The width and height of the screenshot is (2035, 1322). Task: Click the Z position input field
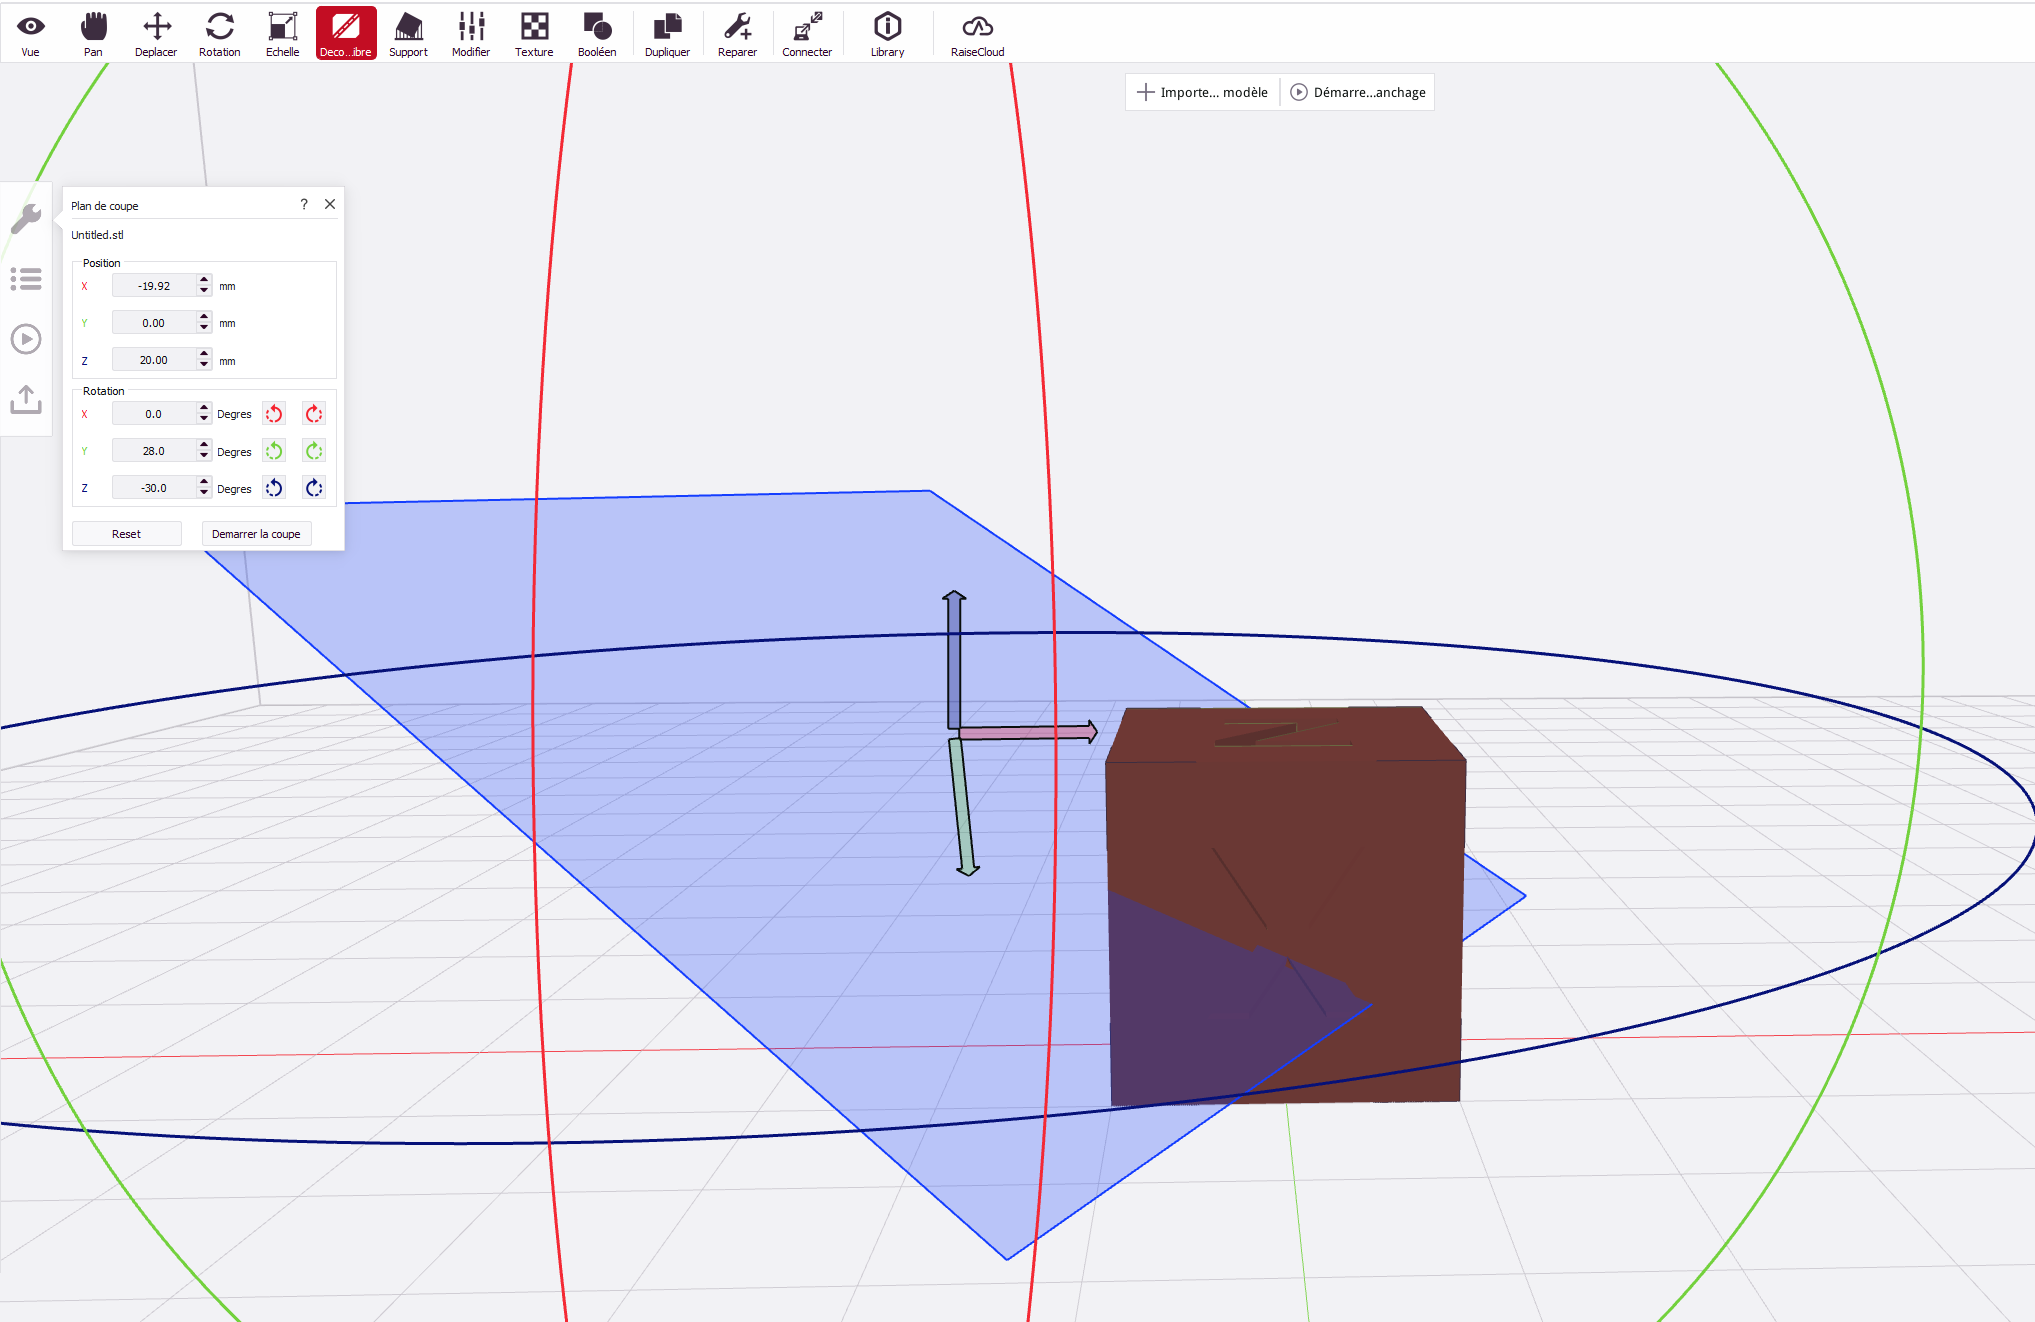pos(154,360)
